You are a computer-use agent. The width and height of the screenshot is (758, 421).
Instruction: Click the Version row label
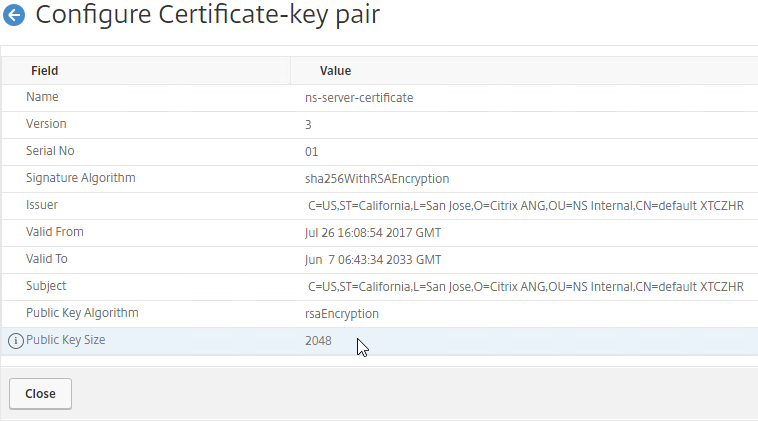point(46,124)
